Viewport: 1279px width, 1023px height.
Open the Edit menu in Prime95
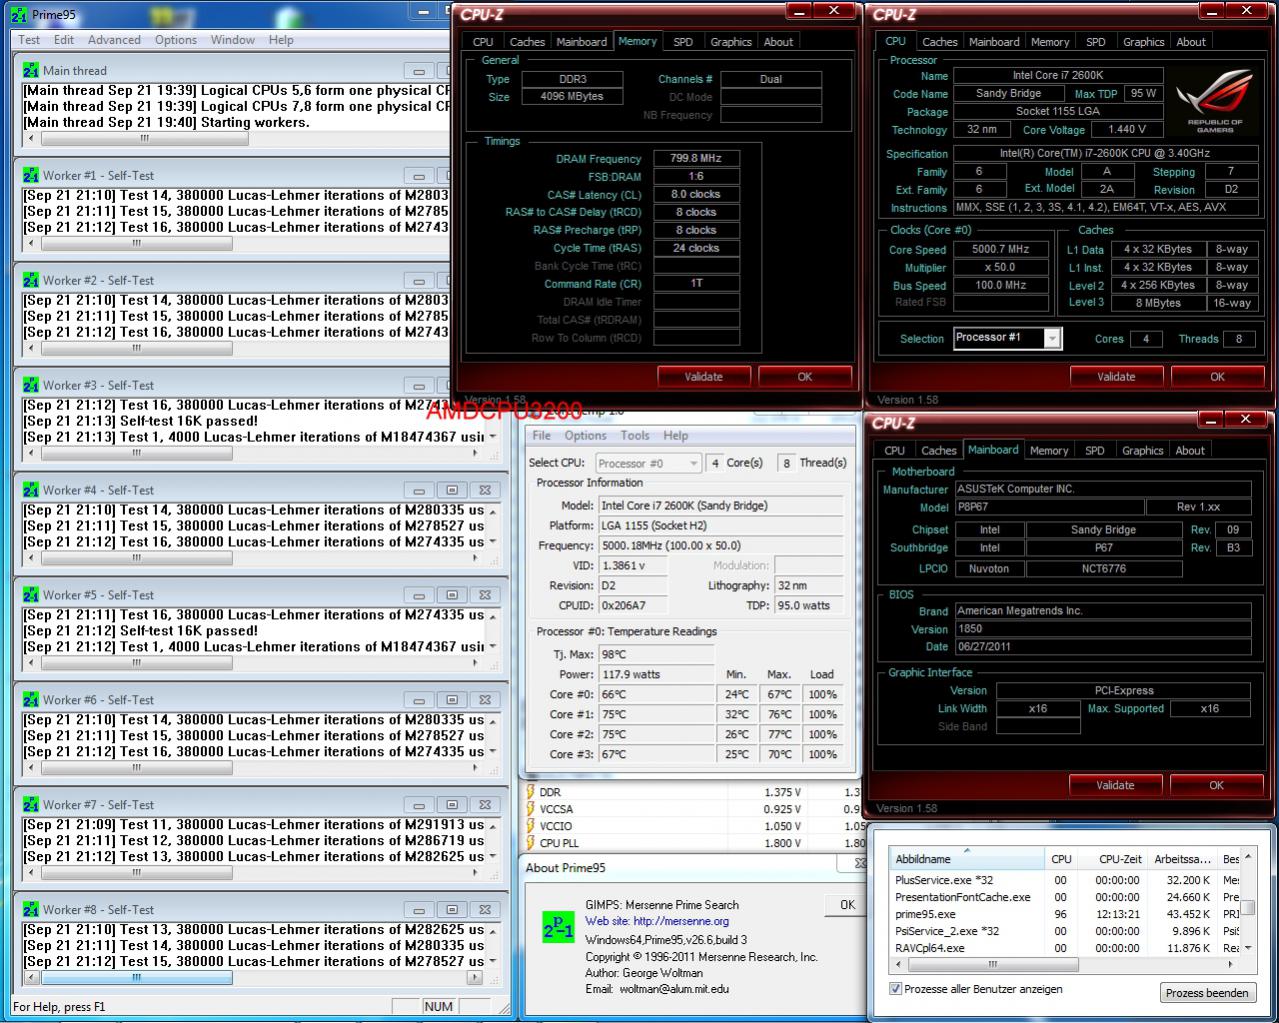[64, 40]
